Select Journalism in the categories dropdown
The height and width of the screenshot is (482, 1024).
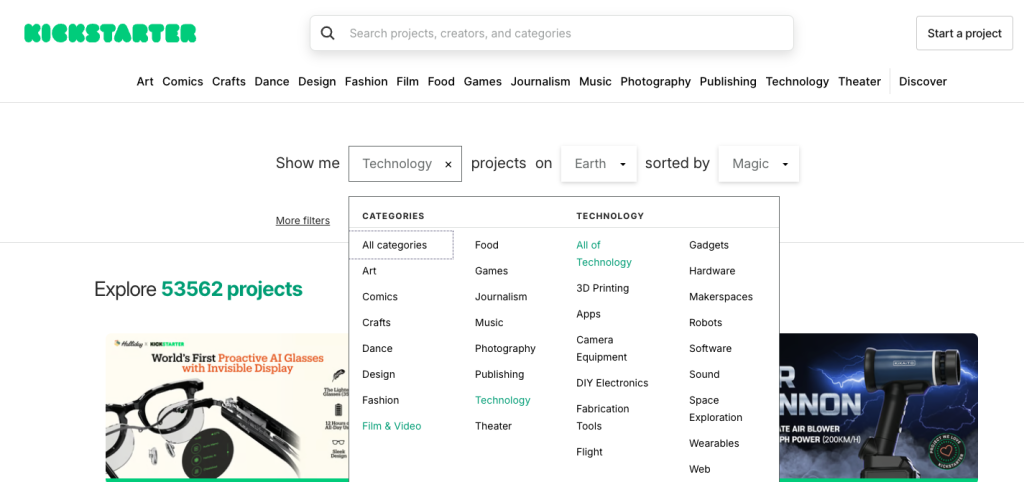tap(501, 297)
